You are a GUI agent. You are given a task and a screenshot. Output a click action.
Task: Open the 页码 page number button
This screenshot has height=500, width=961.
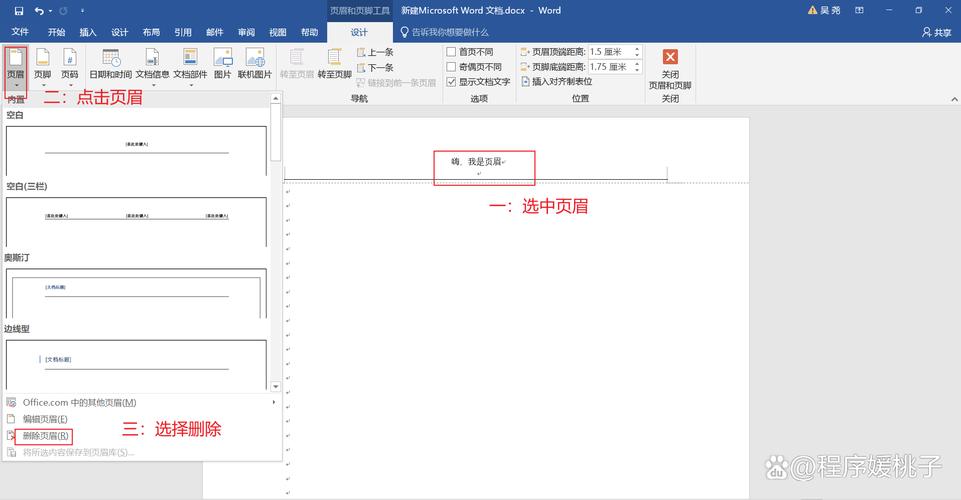(x=70, y=67)
